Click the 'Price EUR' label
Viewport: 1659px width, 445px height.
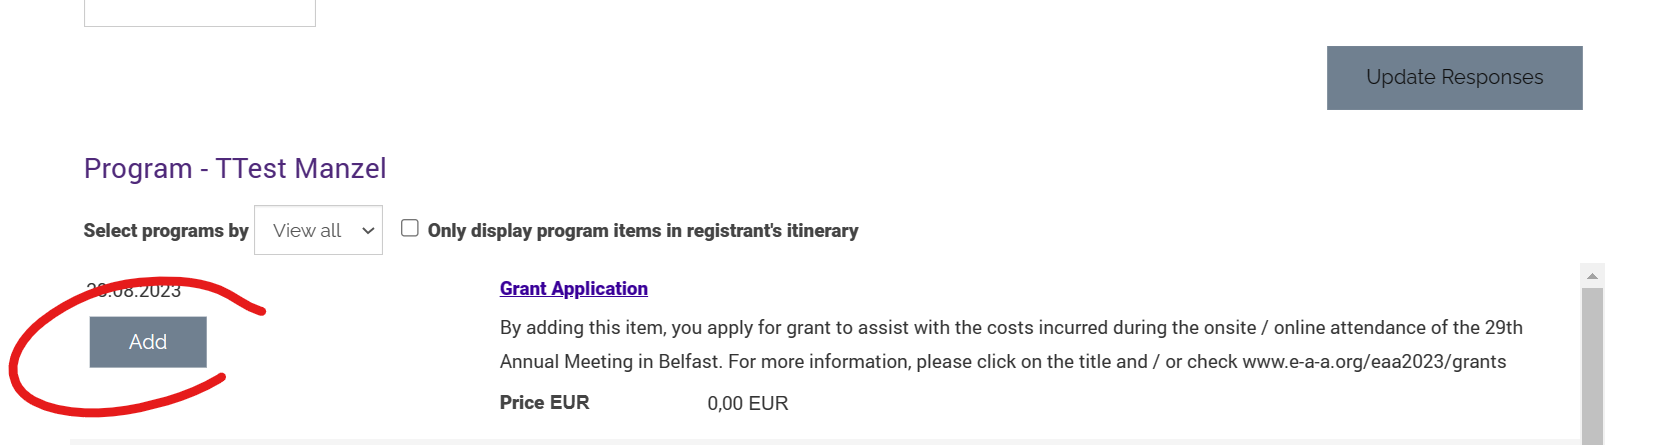(x=545, y=403)
